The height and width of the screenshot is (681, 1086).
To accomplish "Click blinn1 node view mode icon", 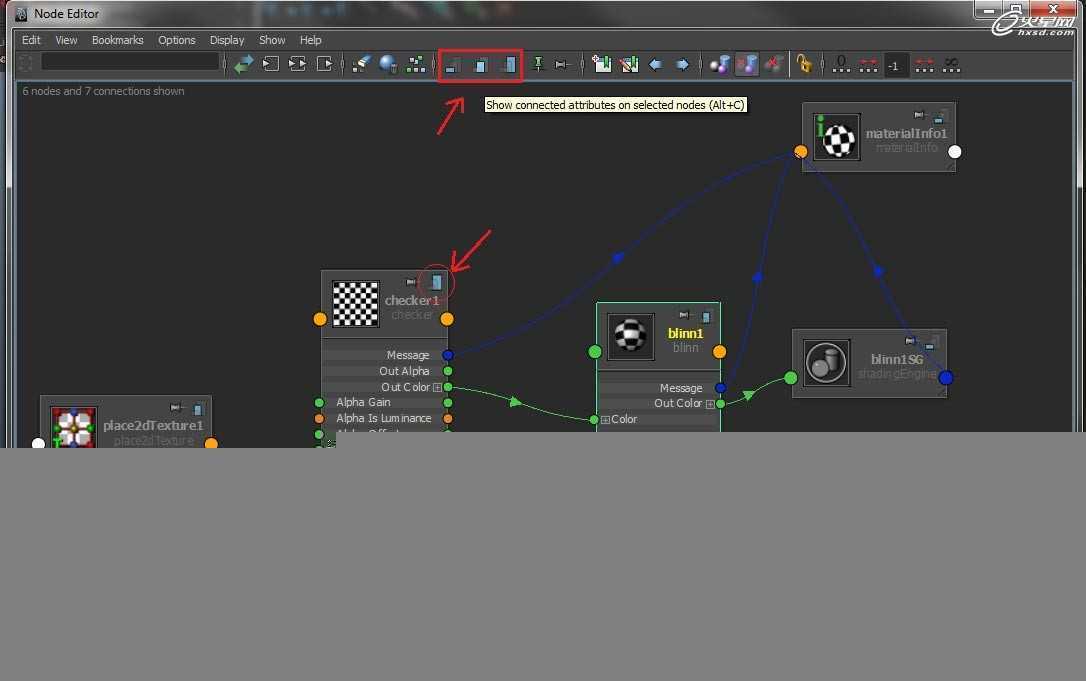I will click(x=706, y=317).
